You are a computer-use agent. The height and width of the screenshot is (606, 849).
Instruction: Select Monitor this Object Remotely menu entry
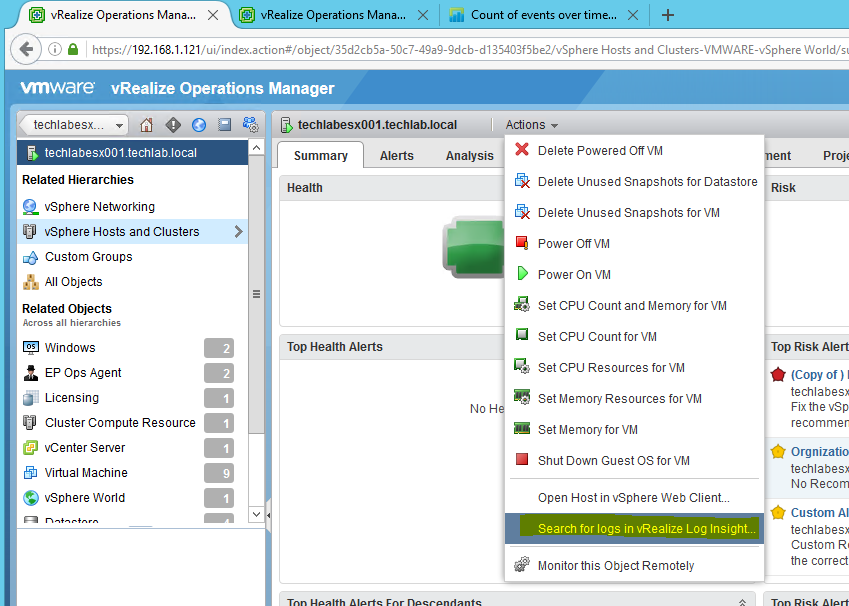pyautogui.click(x=634, y=565)
